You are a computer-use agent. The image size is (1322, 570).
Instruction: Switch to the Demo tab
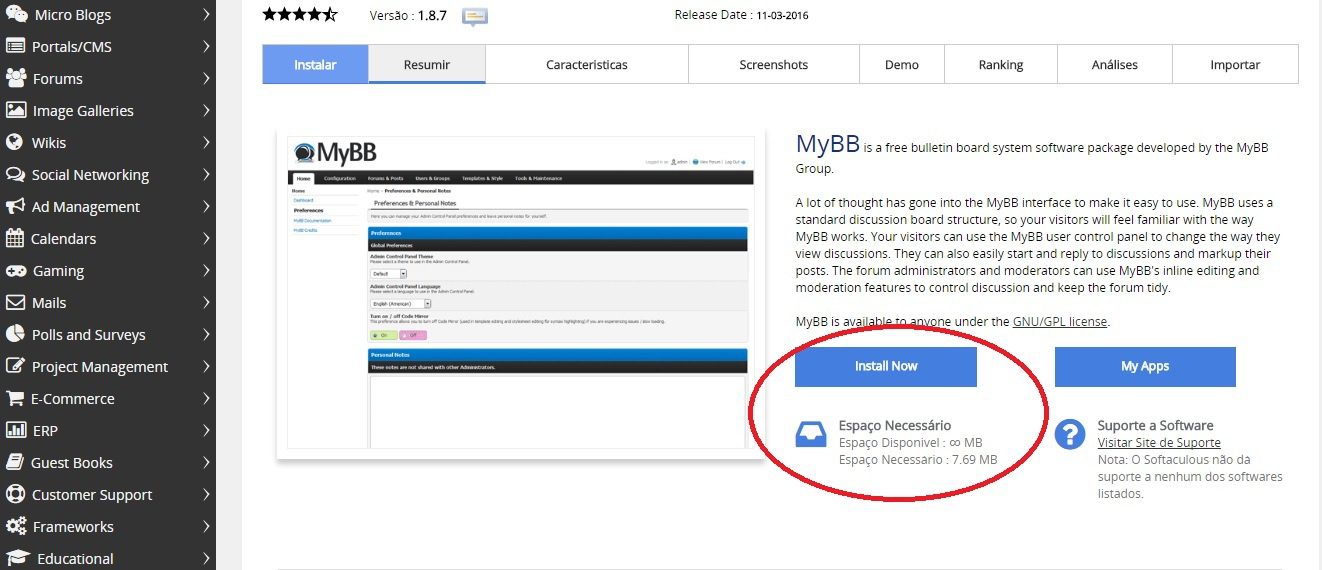click(x=902, y=64)
